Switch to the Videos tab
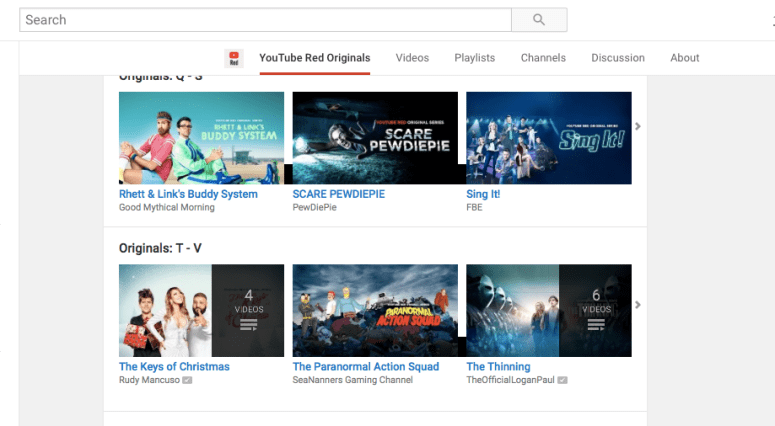This screenshot has width=775, height=426. 412,58
